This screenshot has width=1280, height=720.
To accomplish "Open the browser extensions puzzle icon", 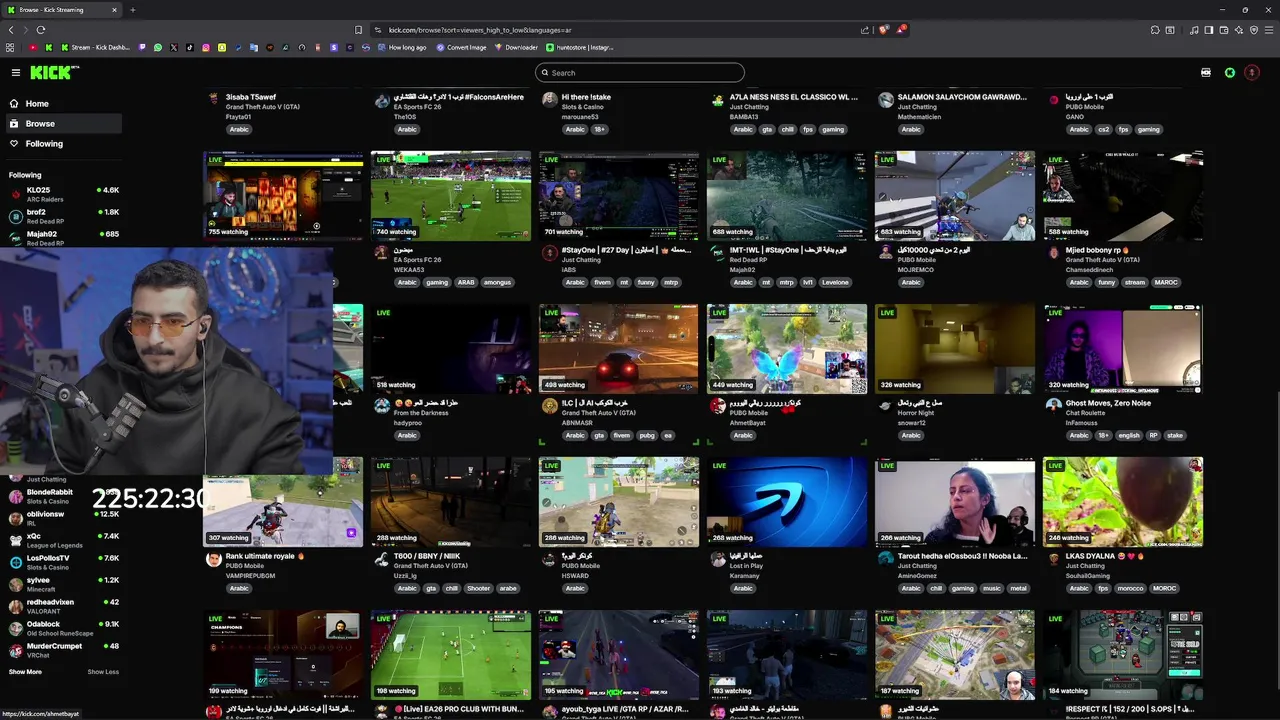I will pos(1155,30).
